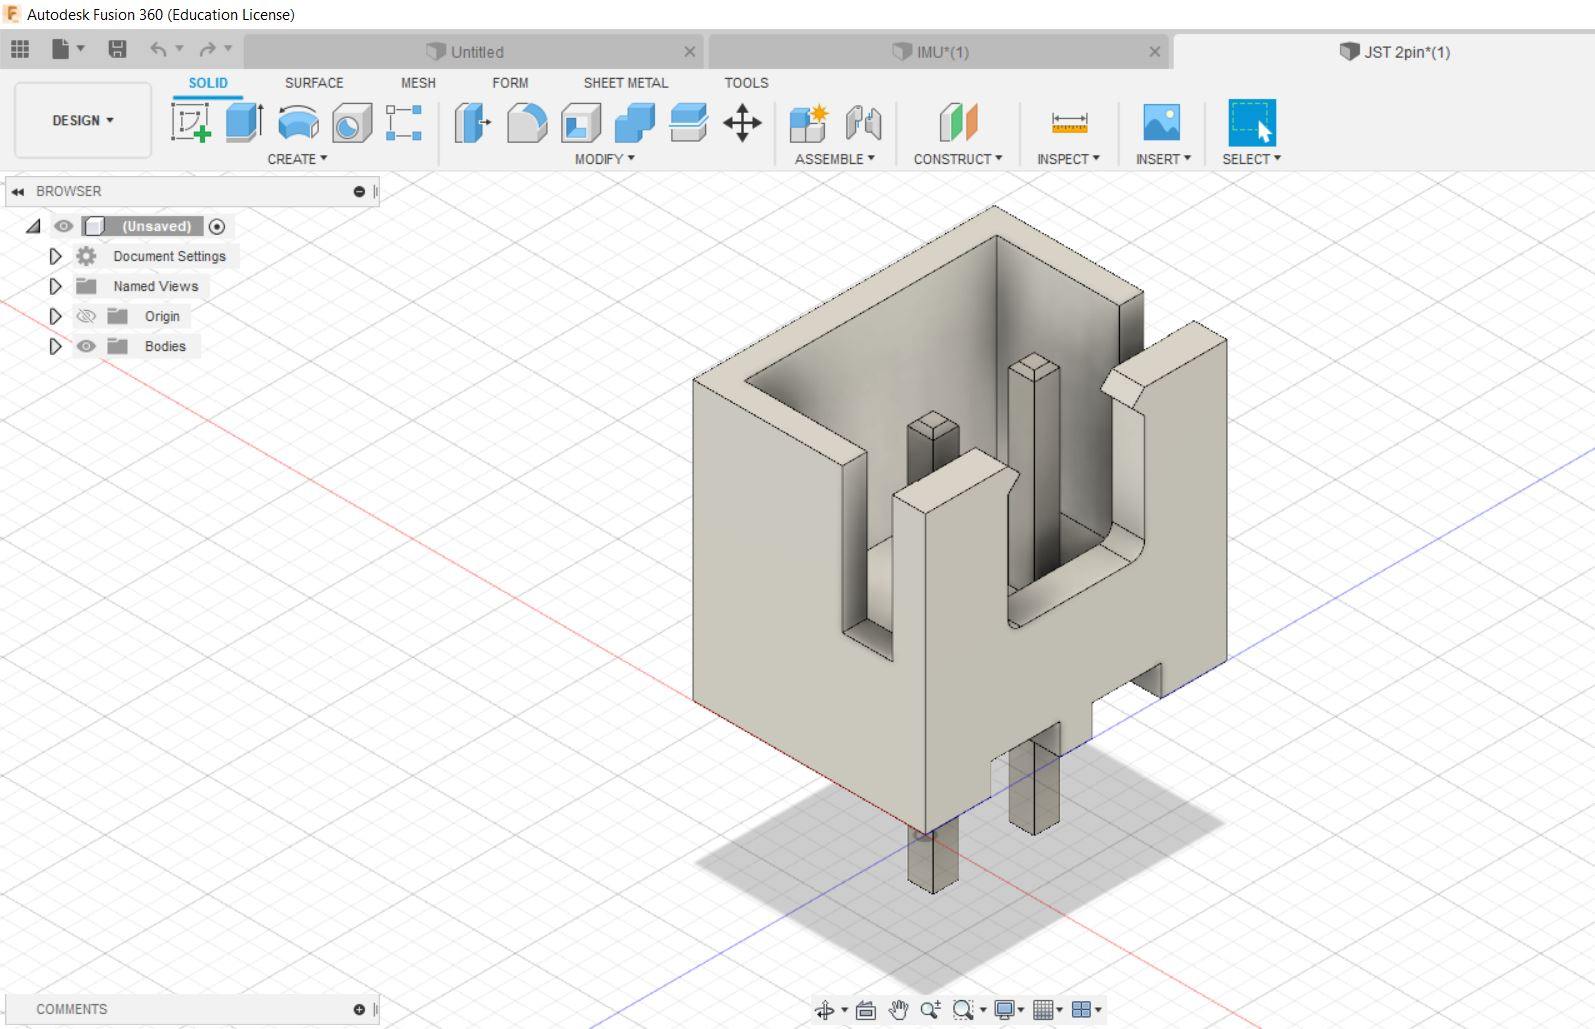Select the Document Settings tree item
Viewport: 1595px width, 1029px height.
[169, 256]
